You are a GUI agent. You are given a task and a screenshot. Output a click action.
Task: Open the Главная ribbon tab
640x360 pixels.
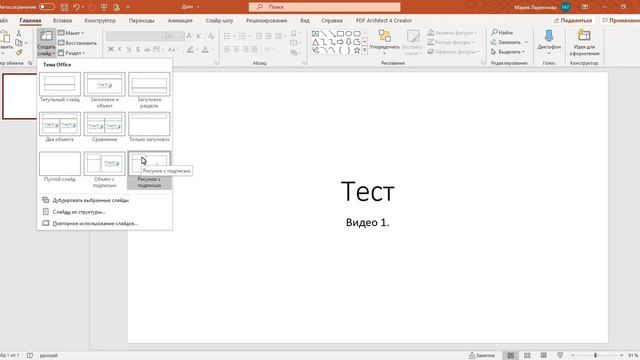(x=30, y=20)
